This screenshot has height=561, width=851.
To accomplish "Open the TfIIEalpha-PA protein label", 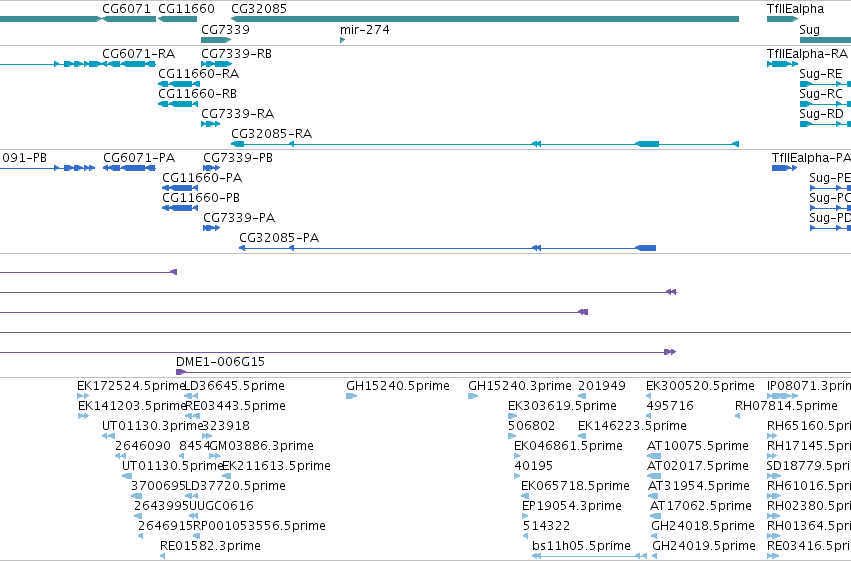I will (811, 158).
